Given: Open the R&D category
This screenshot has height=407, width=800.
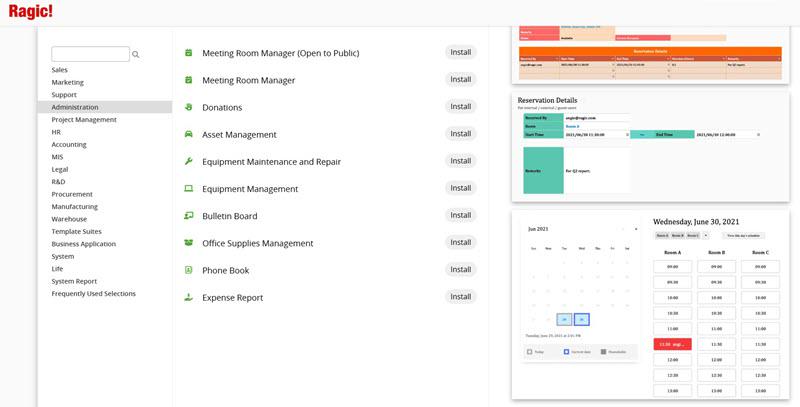Looking at the screenshot, I should pos(58,182).
